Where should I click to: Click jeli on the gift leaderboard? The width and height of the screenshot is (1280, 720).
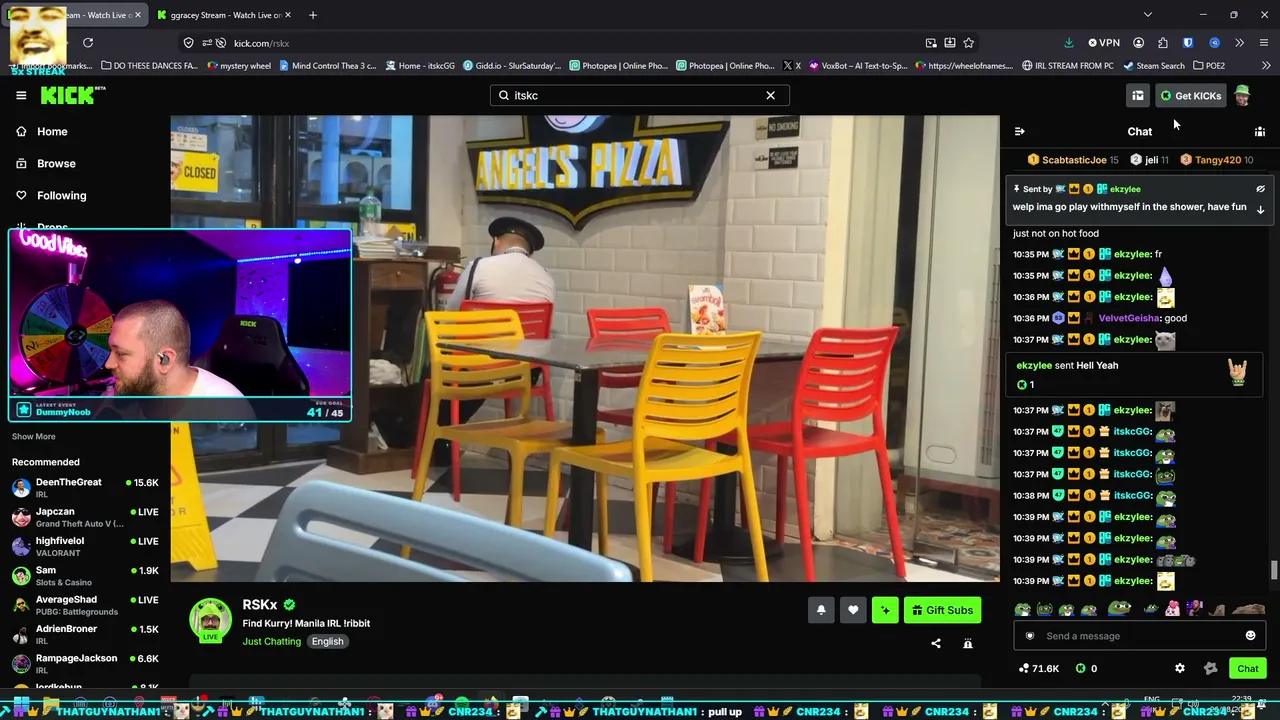point(1149,160)
